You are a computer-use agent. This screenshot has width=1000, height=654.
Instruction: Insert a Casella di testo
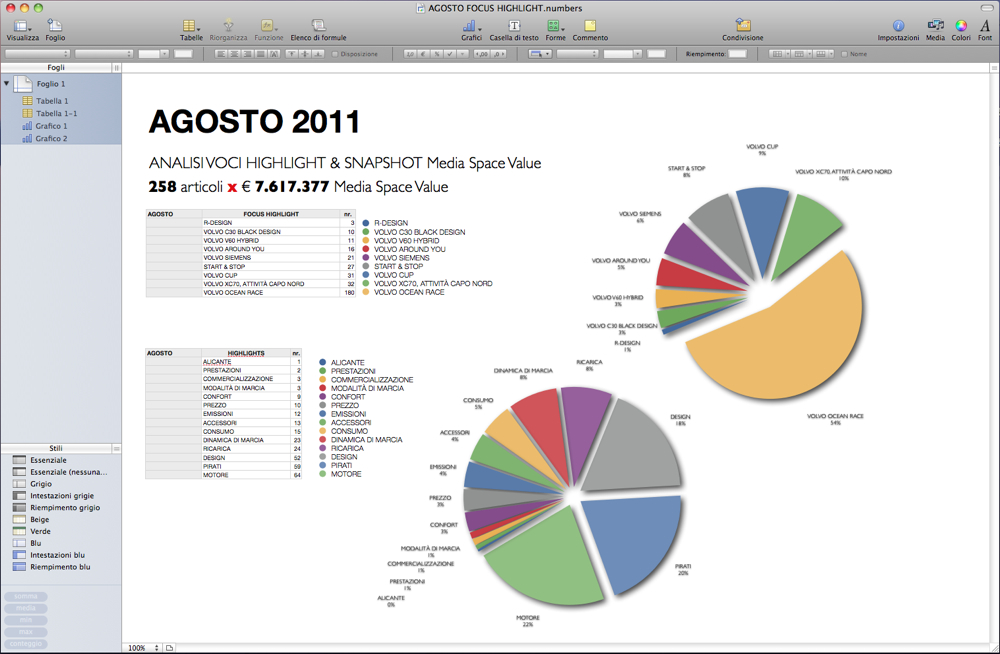[514, 26]
